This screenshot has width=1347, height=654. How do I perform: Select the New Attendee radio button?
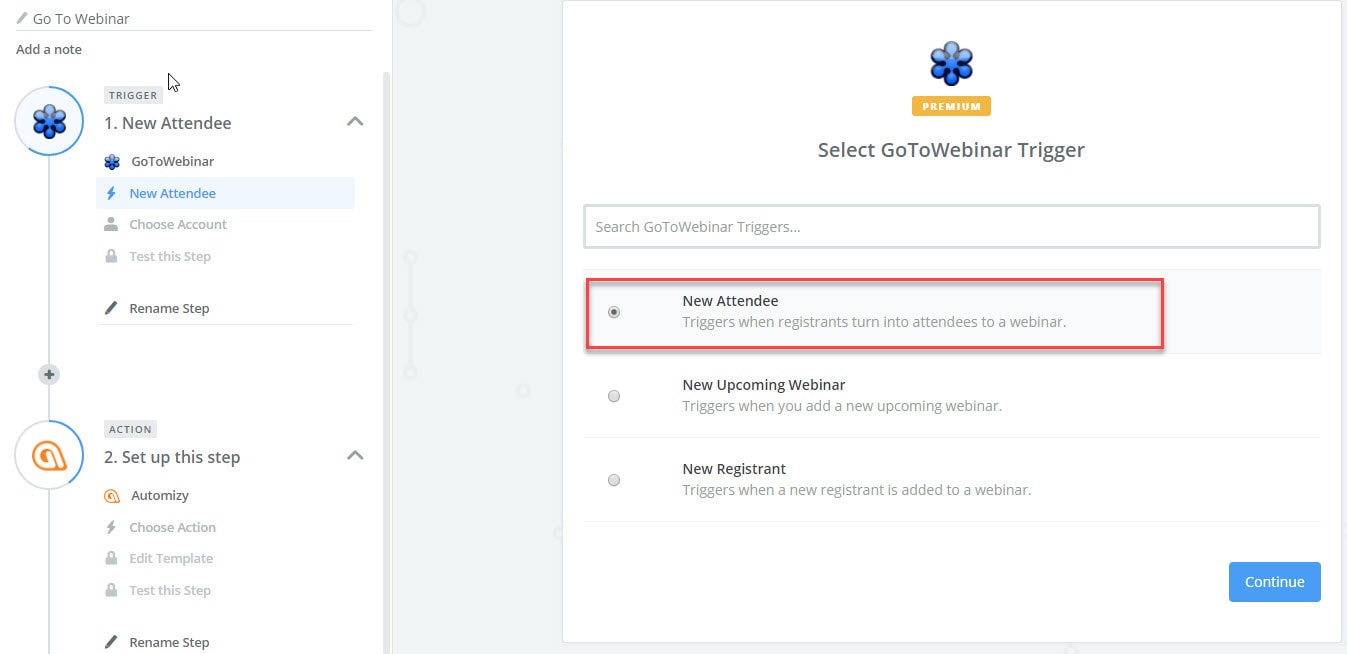coord(614,312)
